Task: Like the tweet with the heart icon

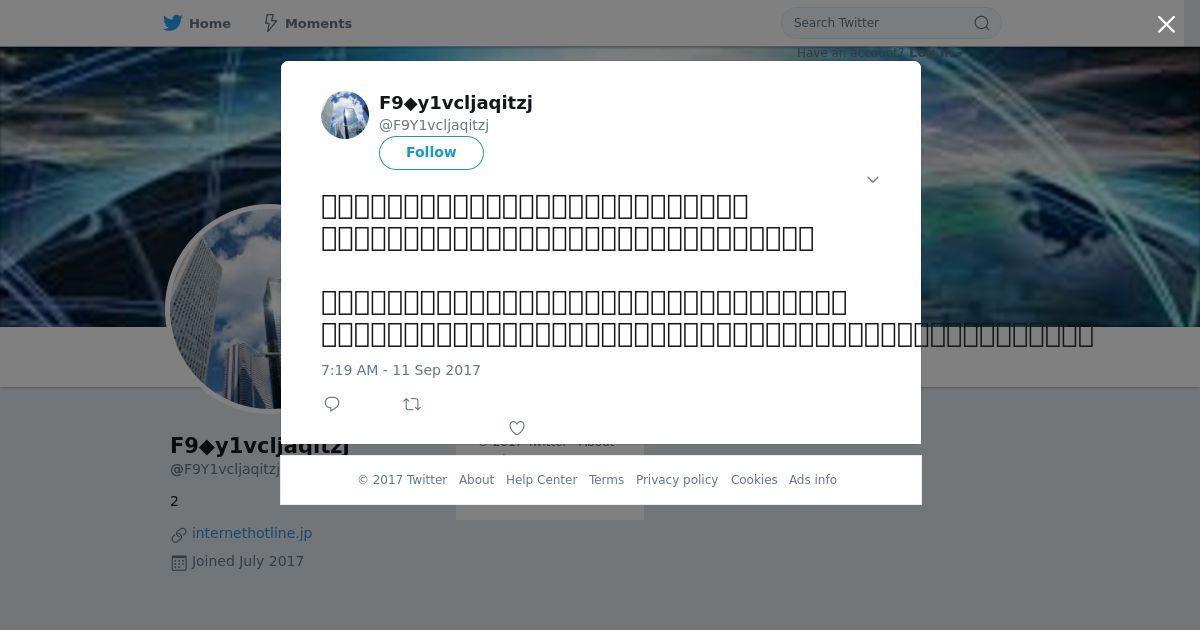Action: (x=517, y=428)
